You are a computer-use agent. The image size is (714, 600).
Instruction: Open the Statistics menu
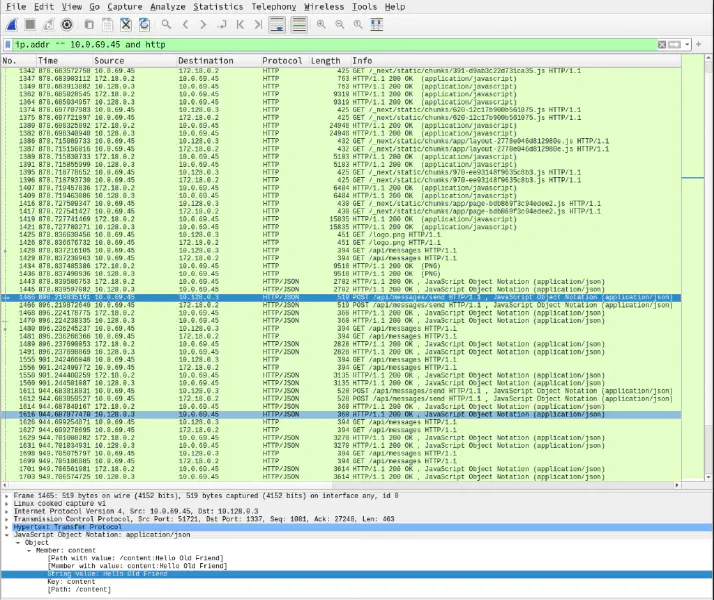[218, 6]
